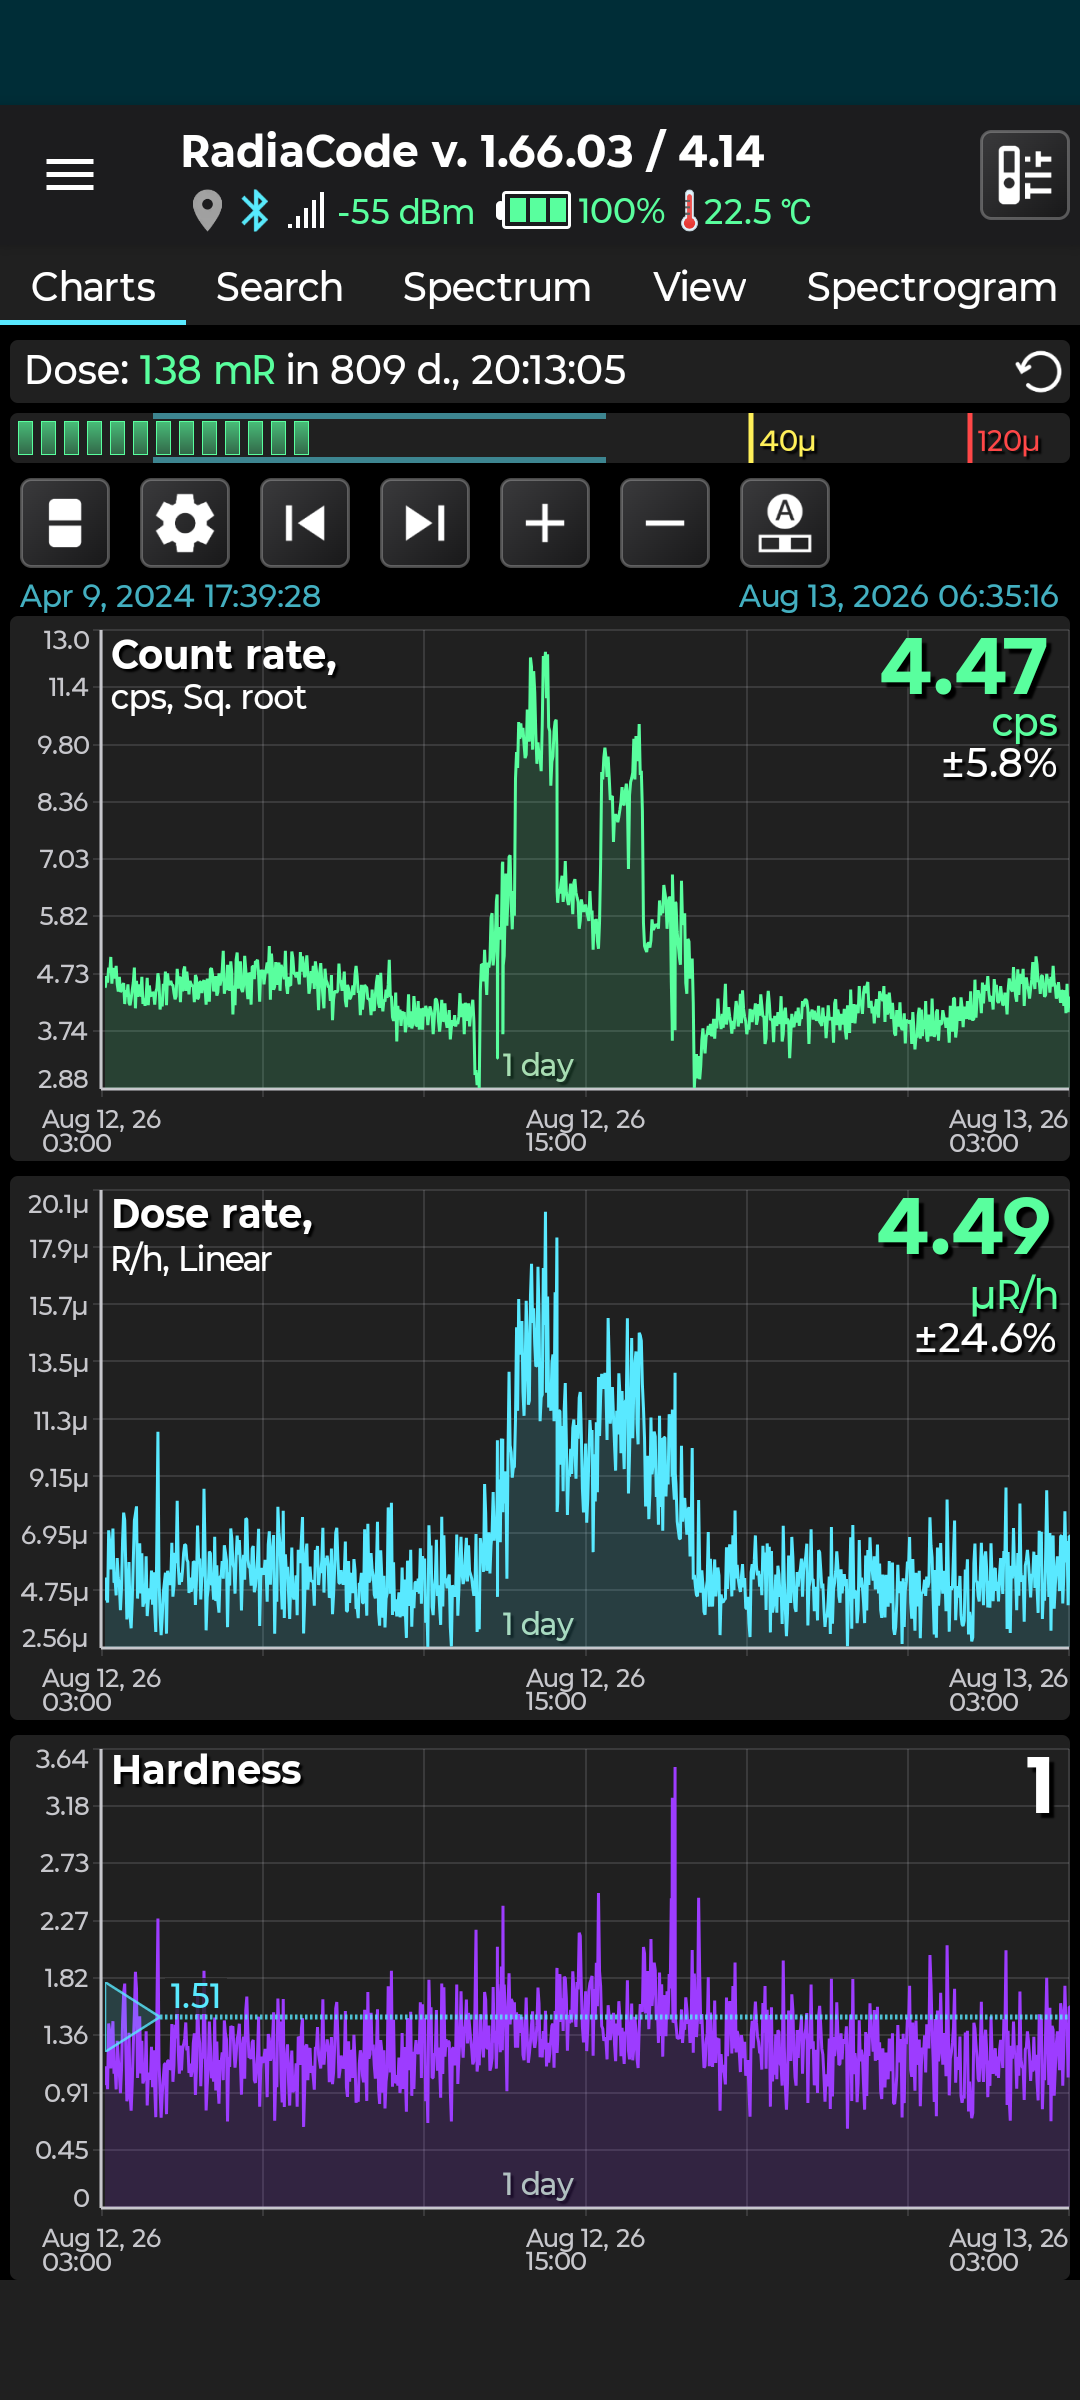Zoom out with the minus button
The image size is (1080, 2400).
click(x=665, y=523)
